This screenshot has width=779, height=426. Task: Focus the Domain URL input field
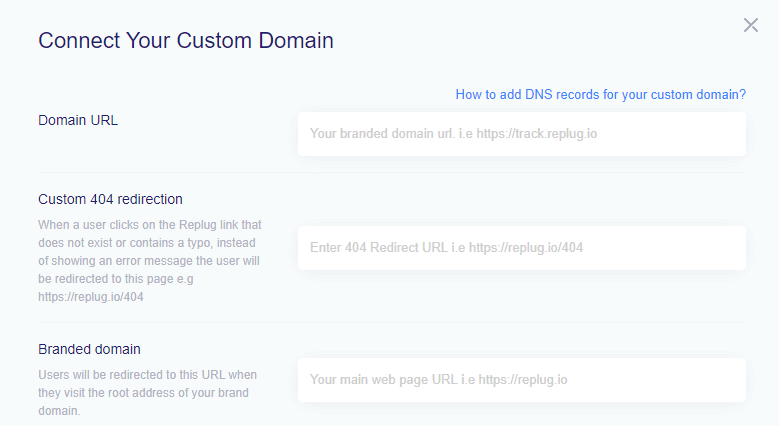522,134
